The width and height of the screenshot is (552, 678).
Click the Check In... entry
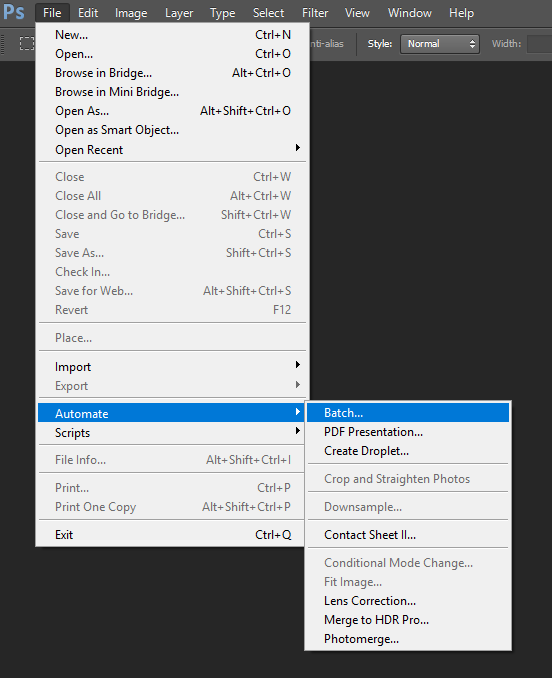tap(172, 272)
